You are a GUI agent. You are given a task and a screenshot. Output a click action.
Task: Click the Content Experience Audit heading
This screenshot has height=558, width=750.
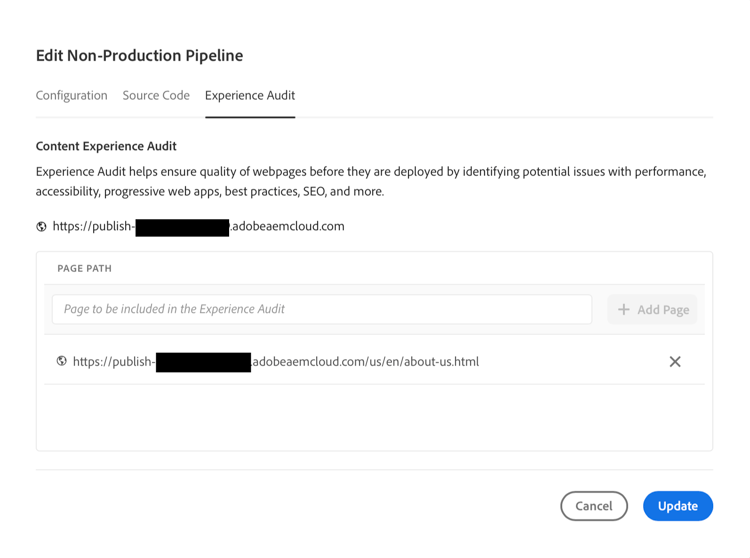105,146
